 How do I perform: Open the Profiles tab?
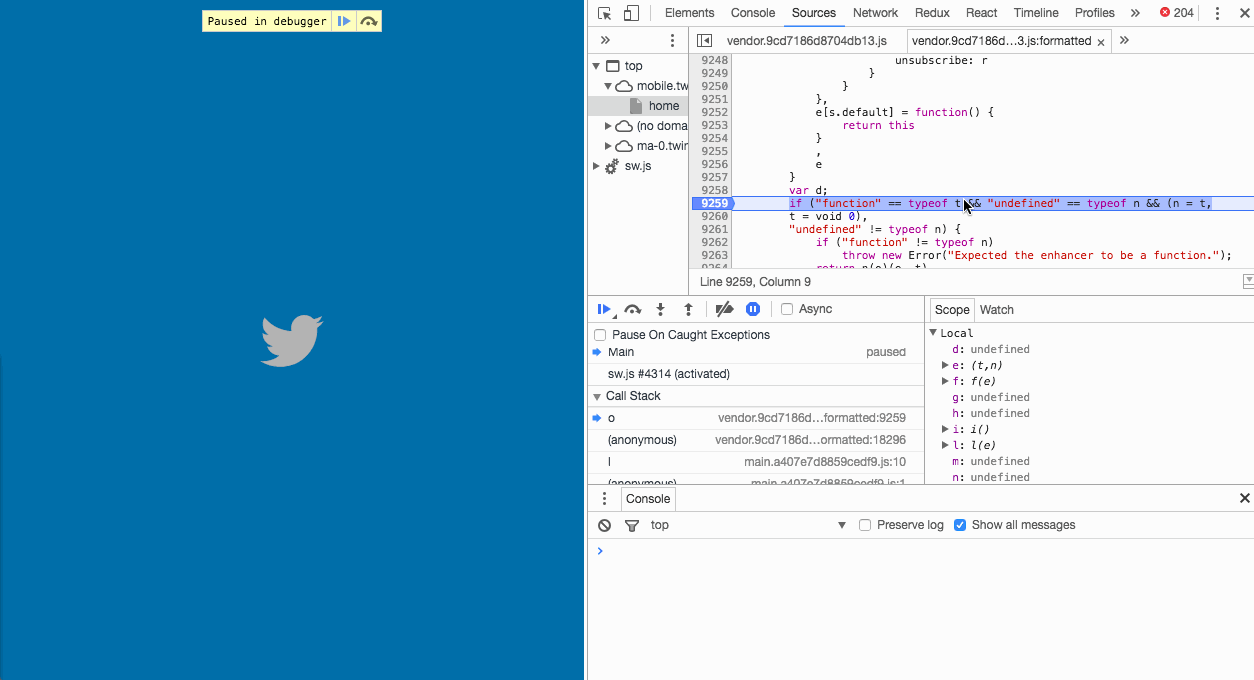point(1095,13)
